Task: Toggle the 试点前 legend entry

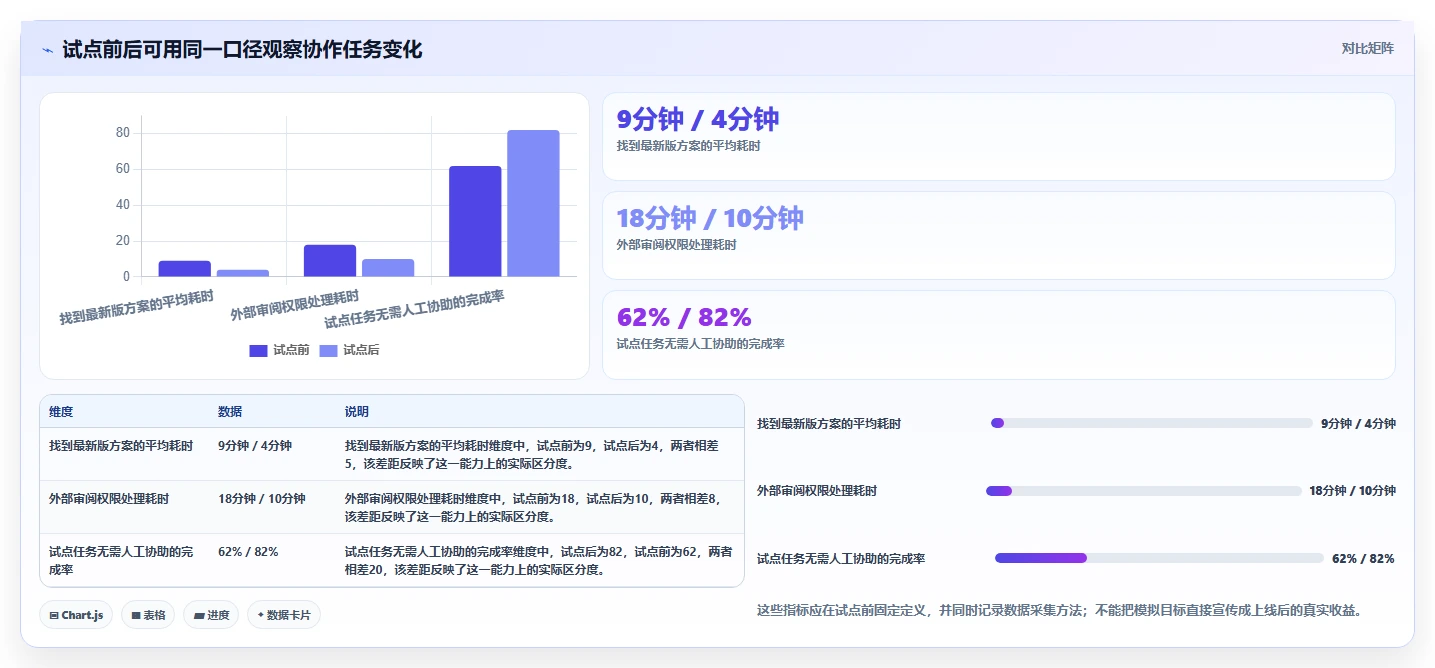Action: click(279, 350)
